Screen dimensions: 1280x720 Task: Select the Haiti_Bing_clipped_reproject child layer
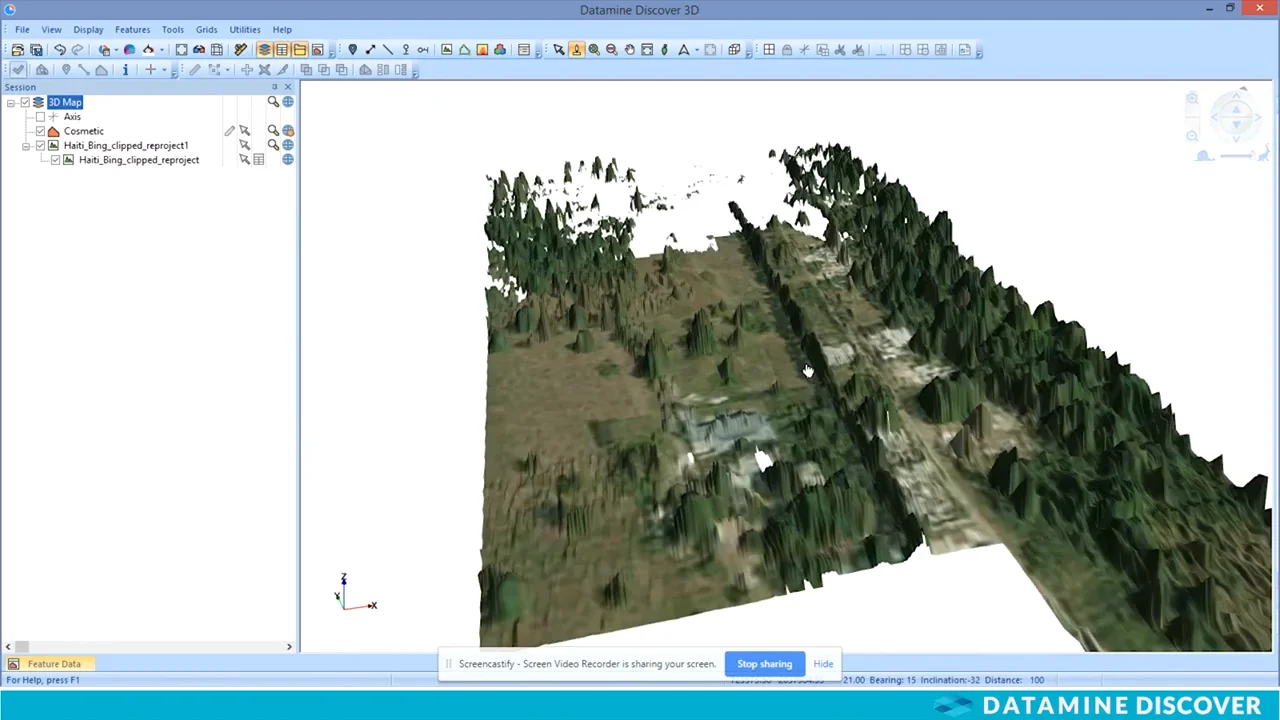coord(139,160)
